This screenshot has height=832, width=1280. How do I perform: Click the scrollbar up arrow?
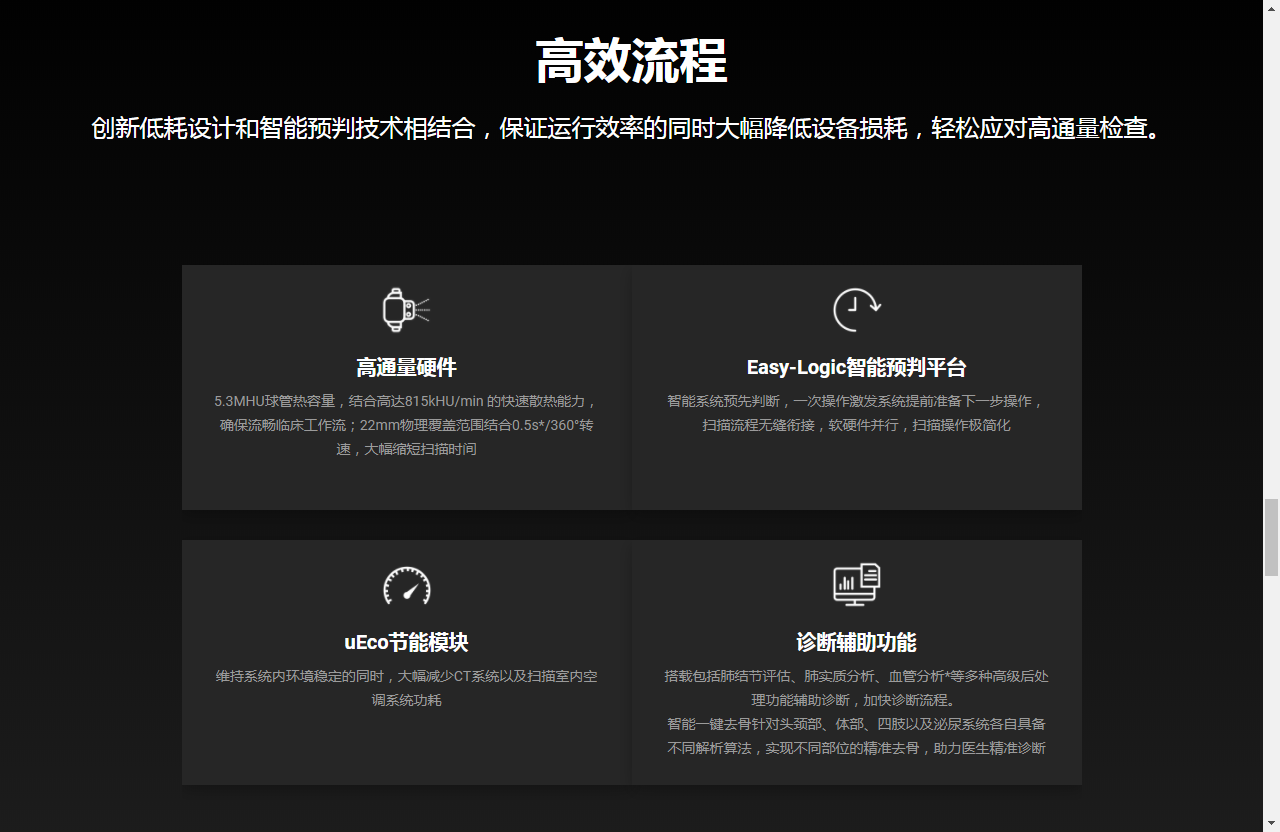coord(1271,8)
